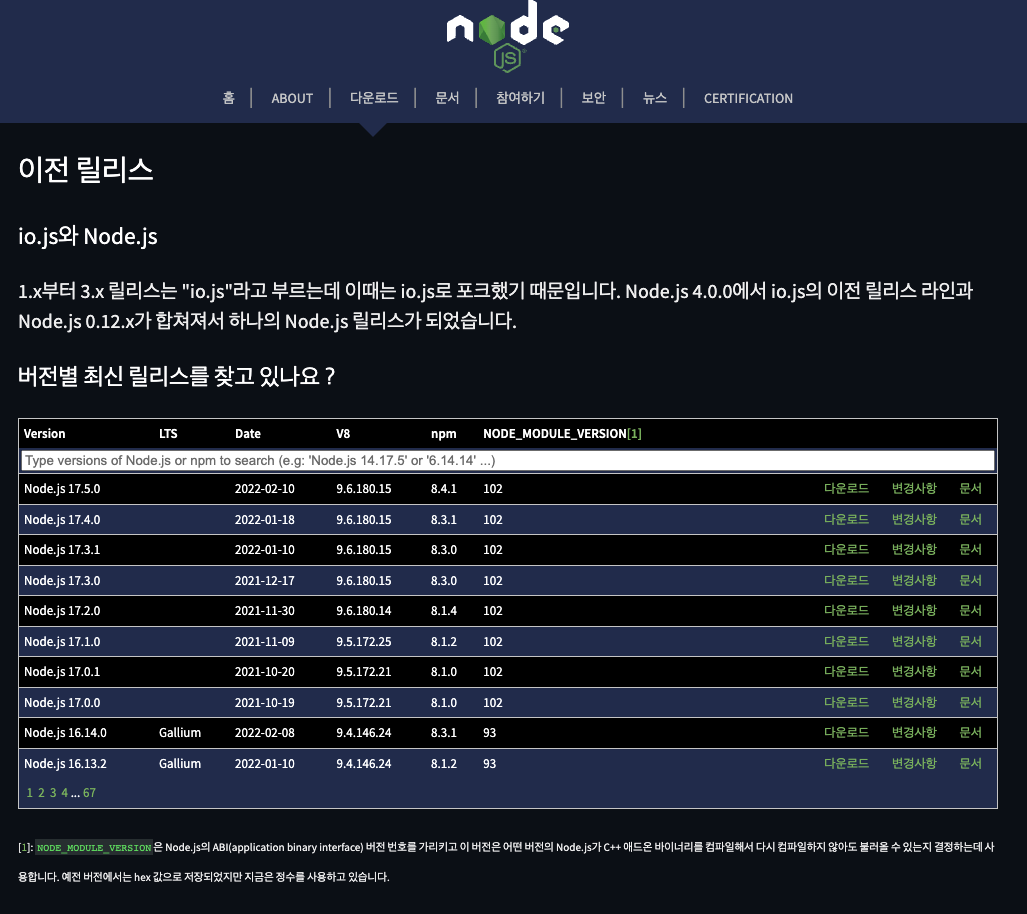The height and width of the screenshot is (914, 1027).
Task: Open the 뉴스 nav item
Action: 655,98
